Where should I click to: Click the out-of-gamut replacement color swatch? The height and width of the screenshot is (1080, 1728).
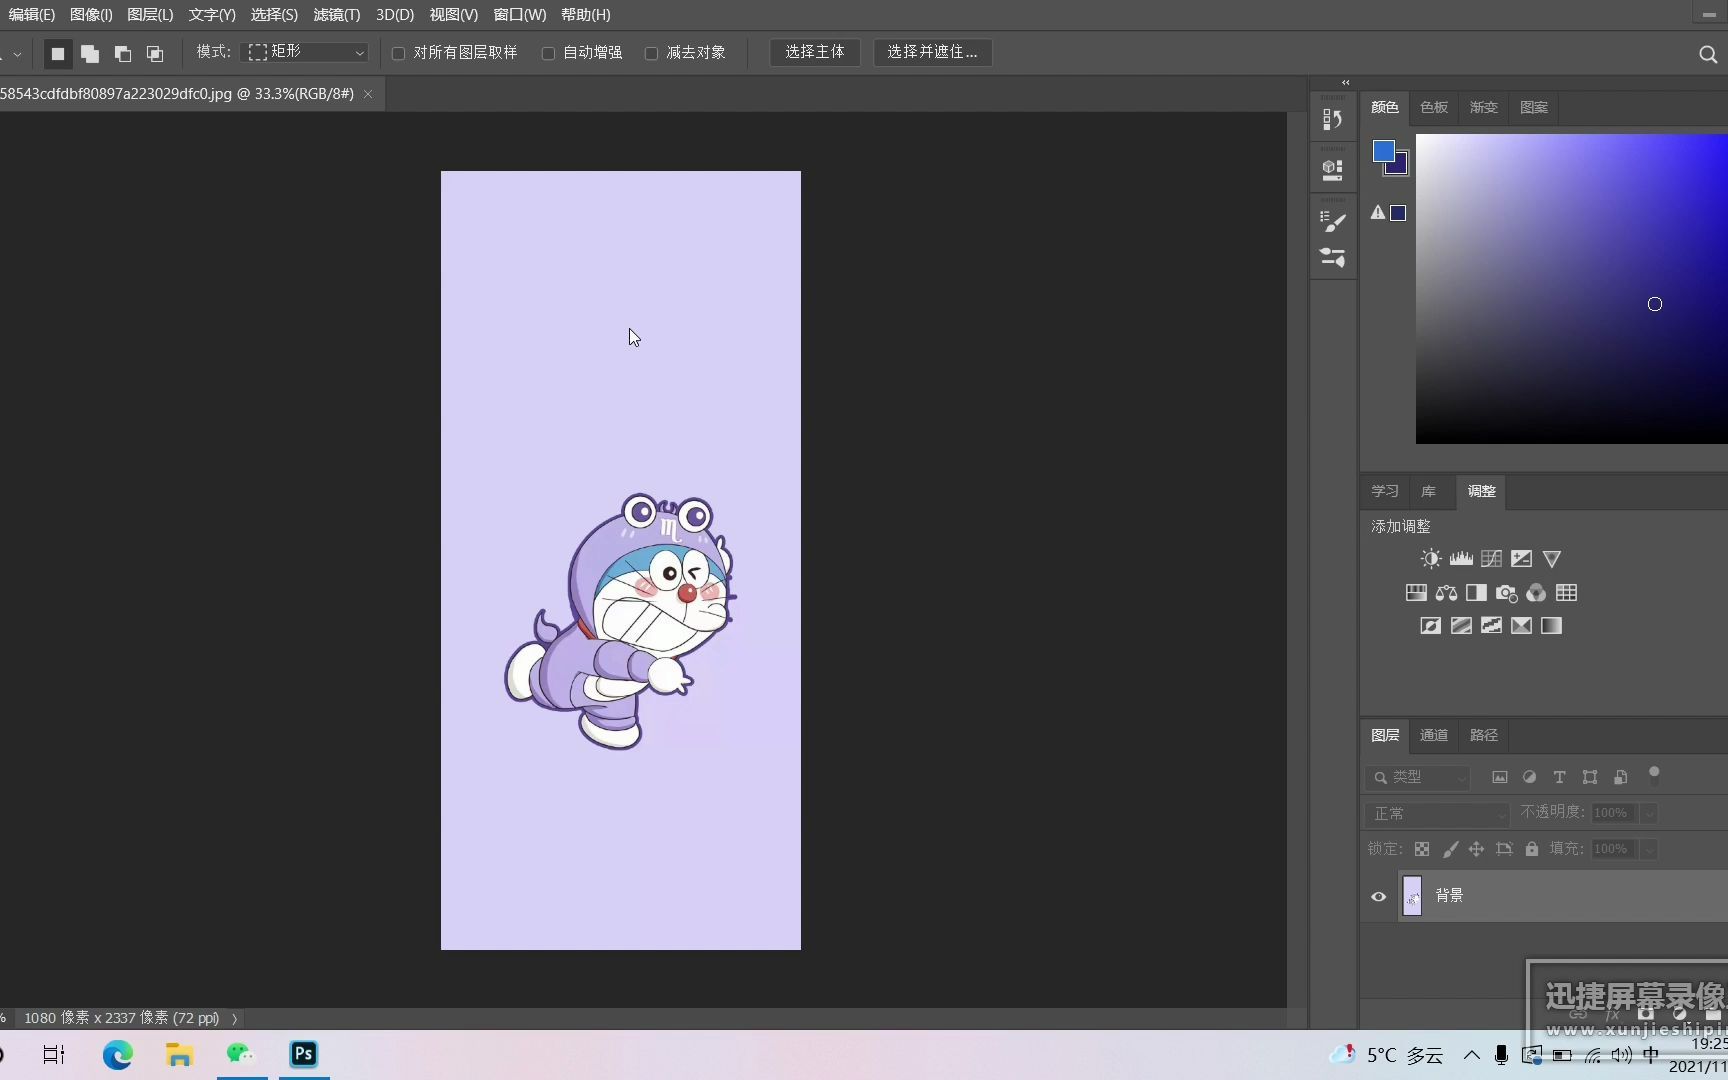click(x=1398, y=213)
